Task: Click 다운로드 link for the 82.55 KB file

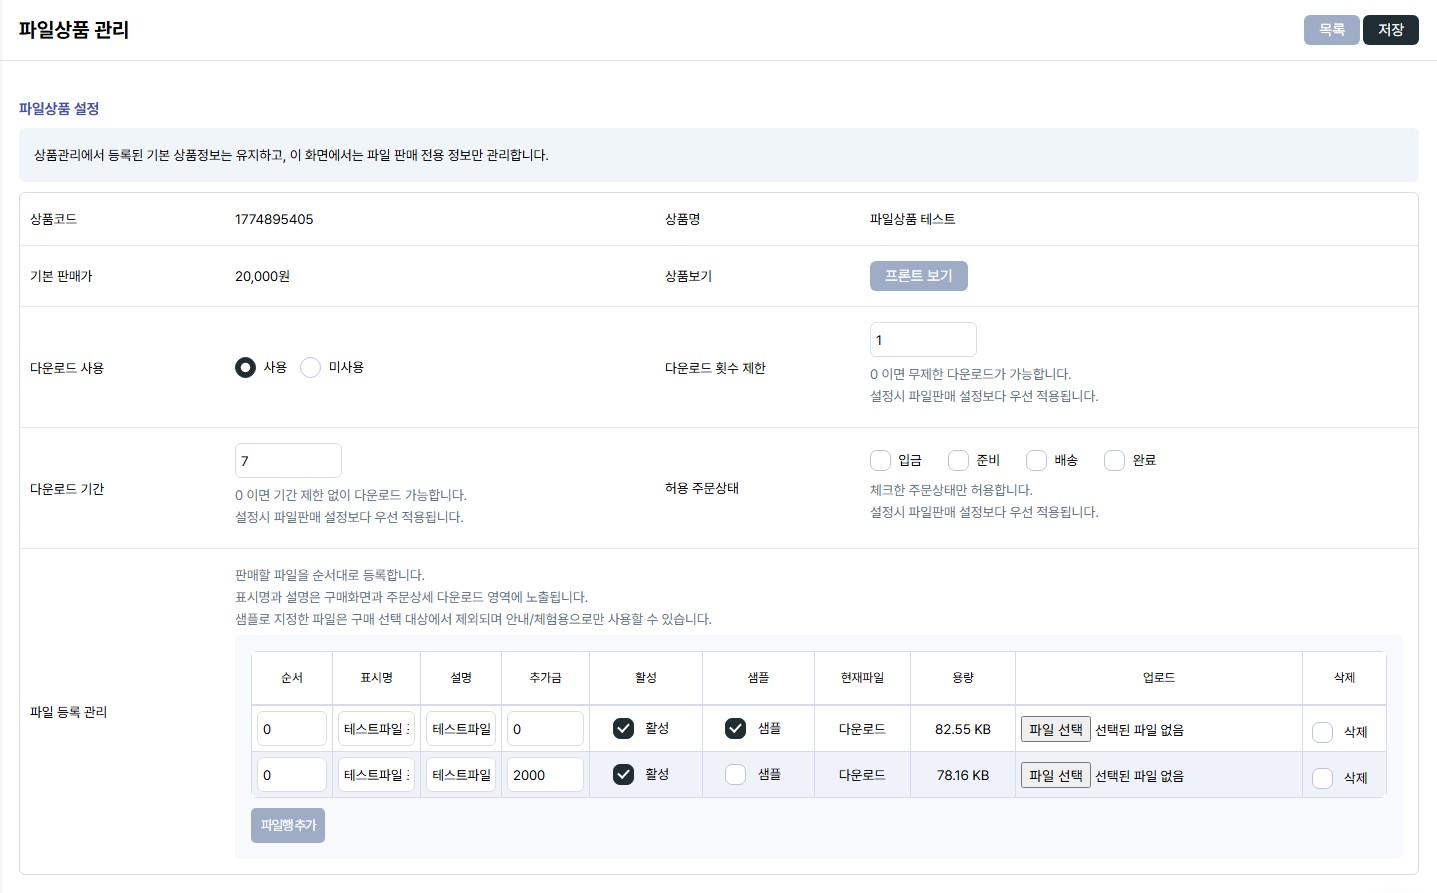Action: [x=861, y=730]
